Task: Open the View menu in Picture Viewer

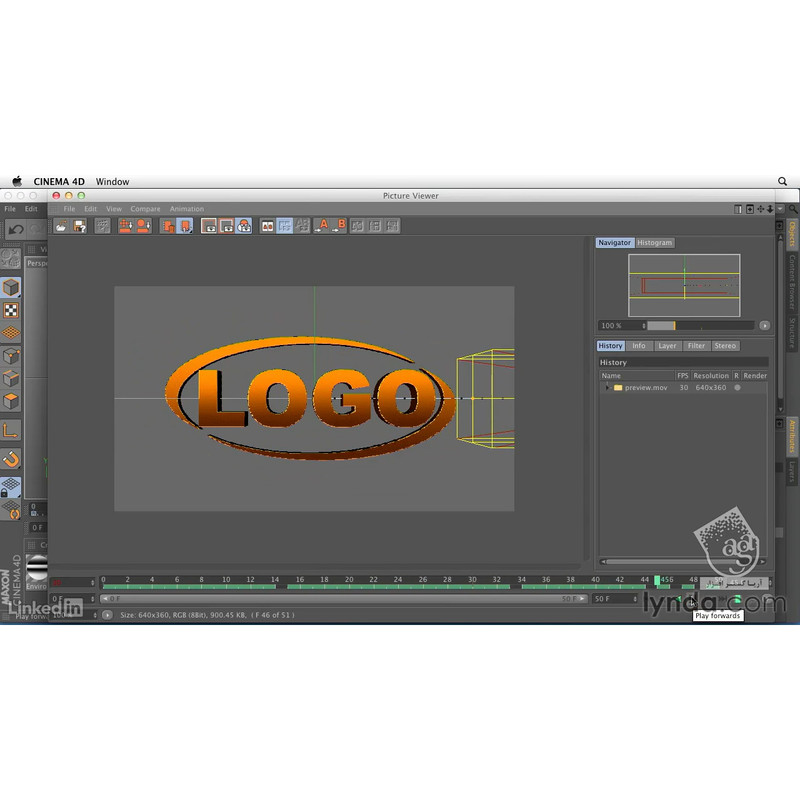Action: tap(114, 209)
